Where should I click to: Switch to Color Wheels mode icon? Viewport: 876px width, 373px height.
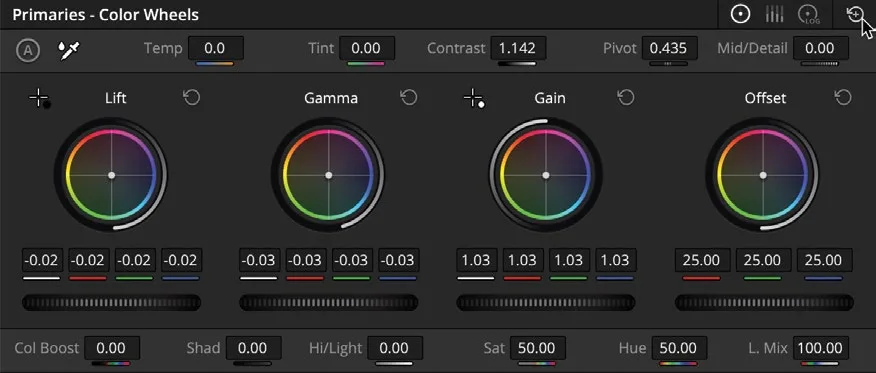(x=741, y=15)
